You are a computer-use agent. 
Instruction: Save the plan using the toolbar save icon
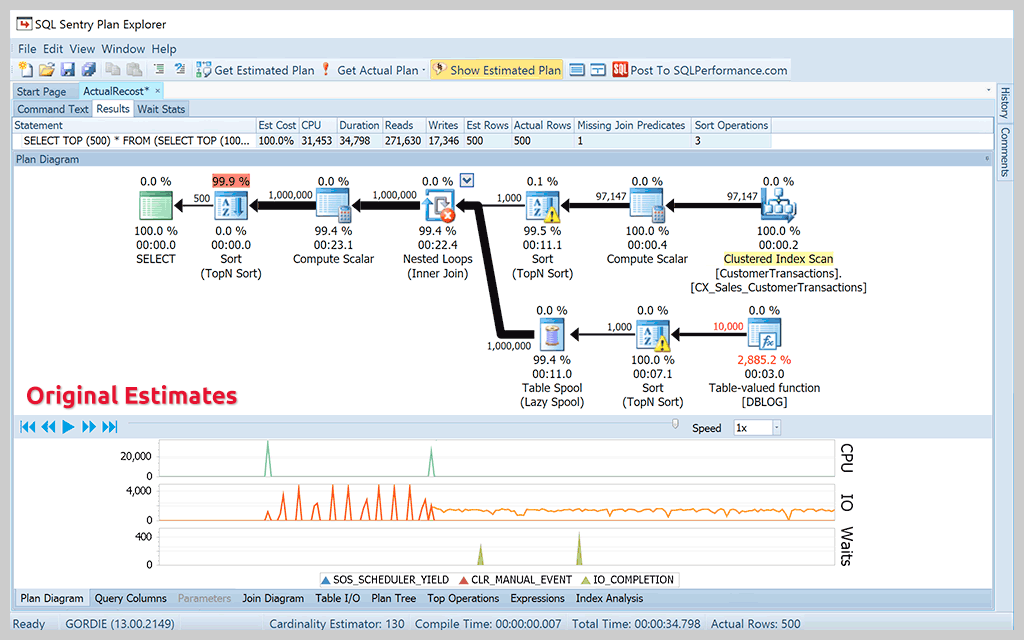66,69
